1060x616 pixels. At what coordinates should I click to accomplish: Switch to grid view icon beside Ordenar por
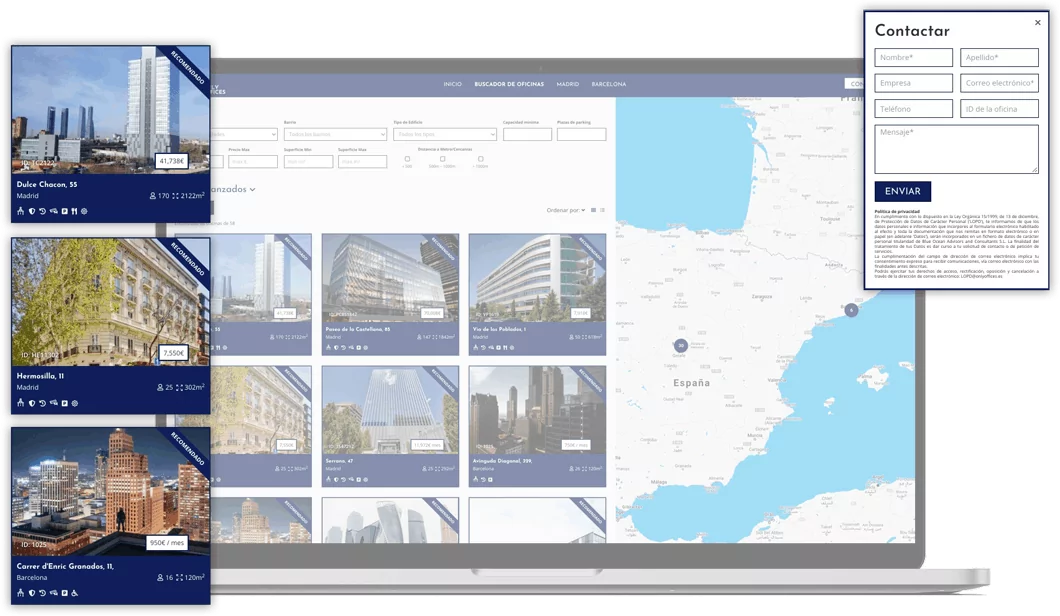click(594, 210)
